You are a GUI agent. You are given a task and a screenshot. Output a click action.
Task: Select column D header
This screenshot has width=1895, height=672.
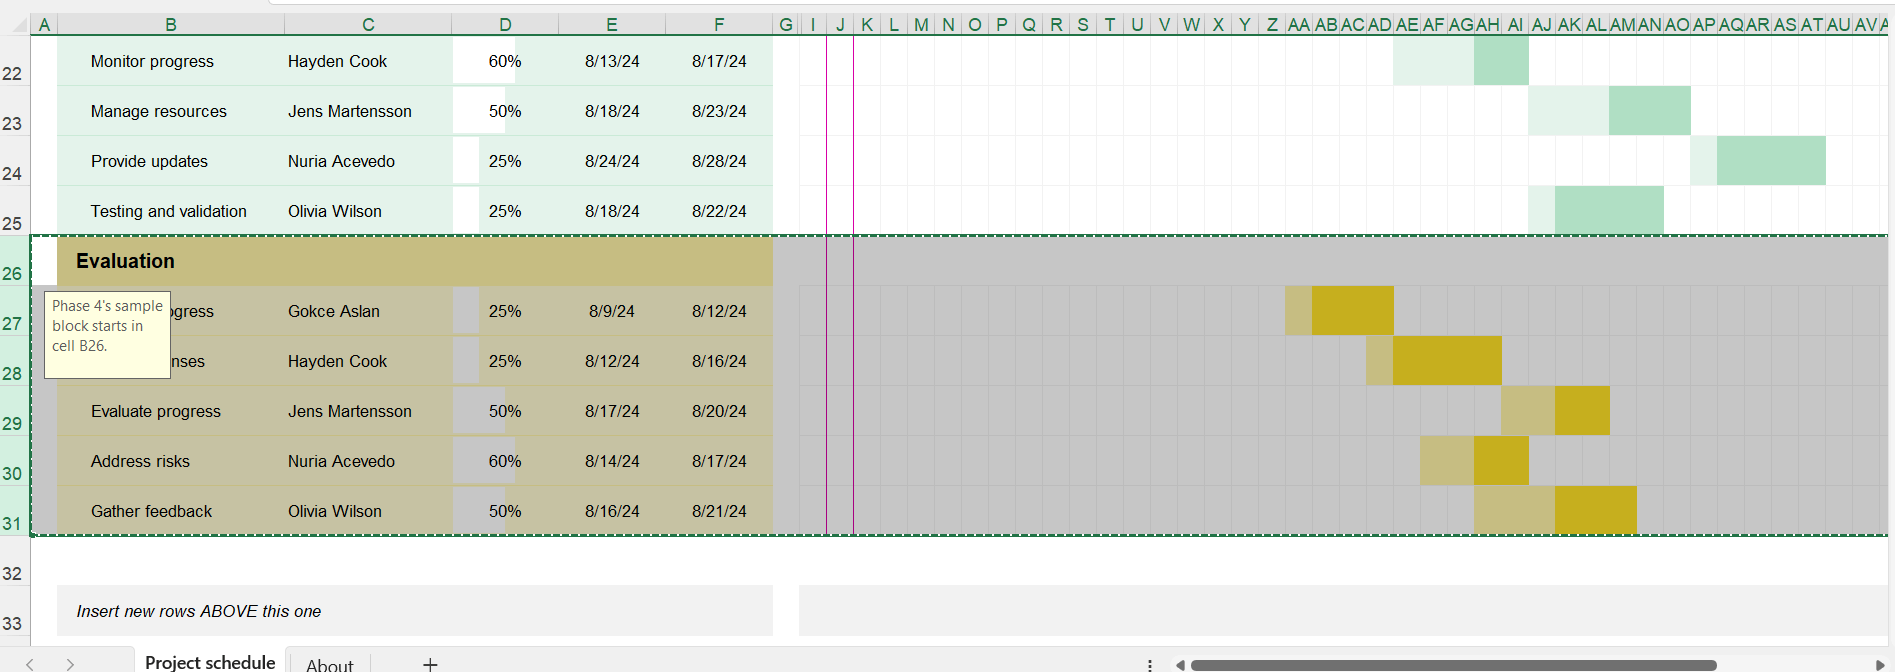pos(505,25)
